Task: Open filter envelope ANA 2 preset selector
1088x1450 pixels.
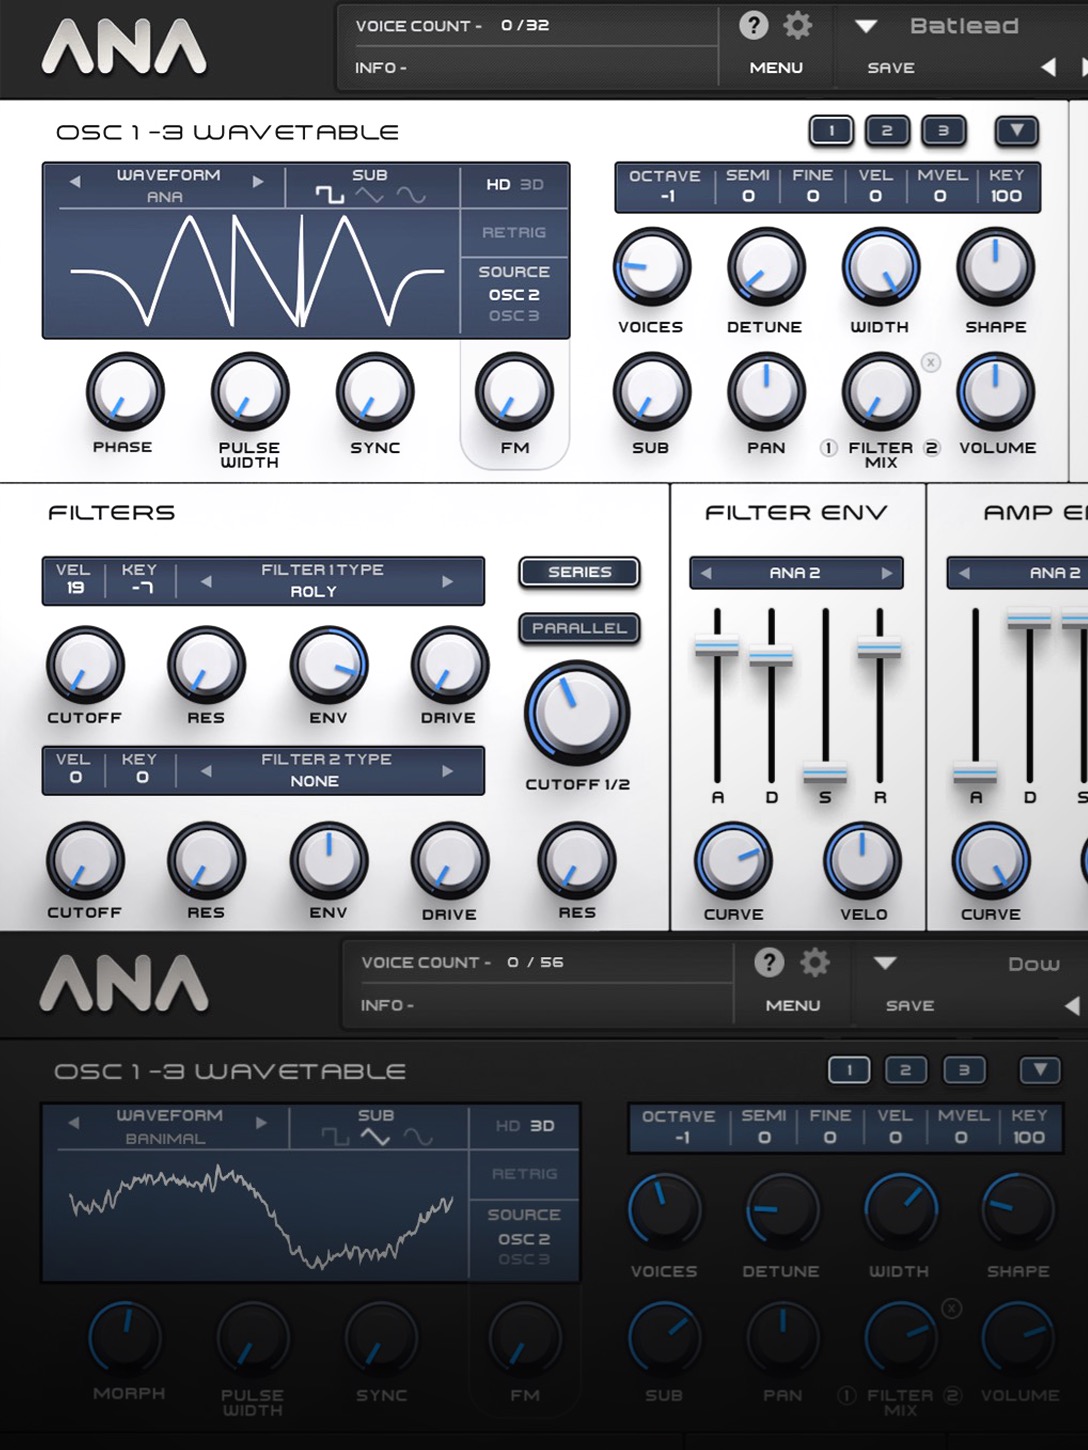Action: 796,573
